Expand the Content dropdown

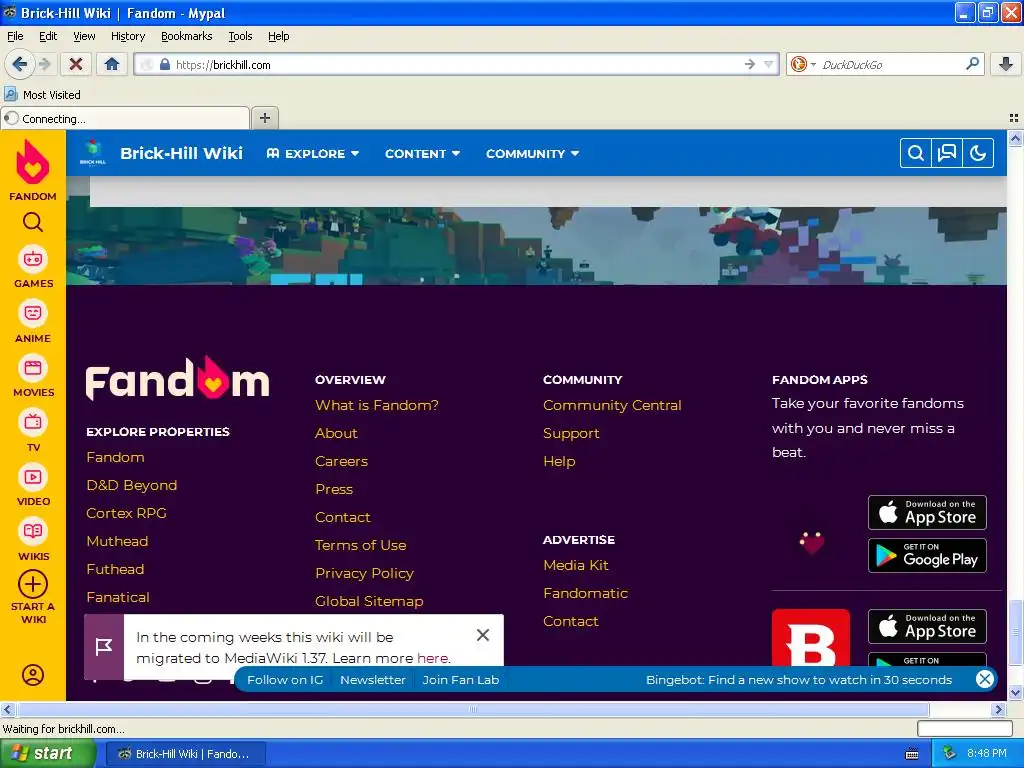coord(423,153)
